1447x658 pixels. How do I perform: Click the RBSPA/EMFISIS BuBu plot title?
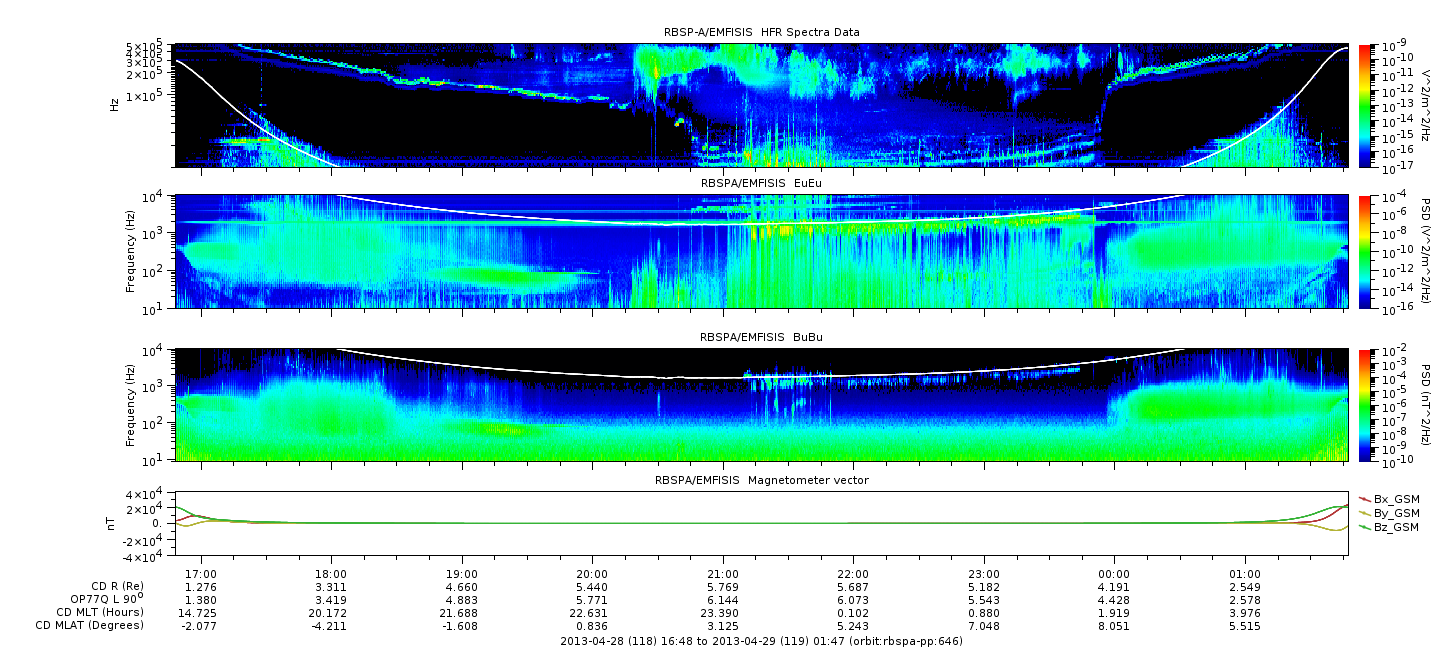[761, 338]
